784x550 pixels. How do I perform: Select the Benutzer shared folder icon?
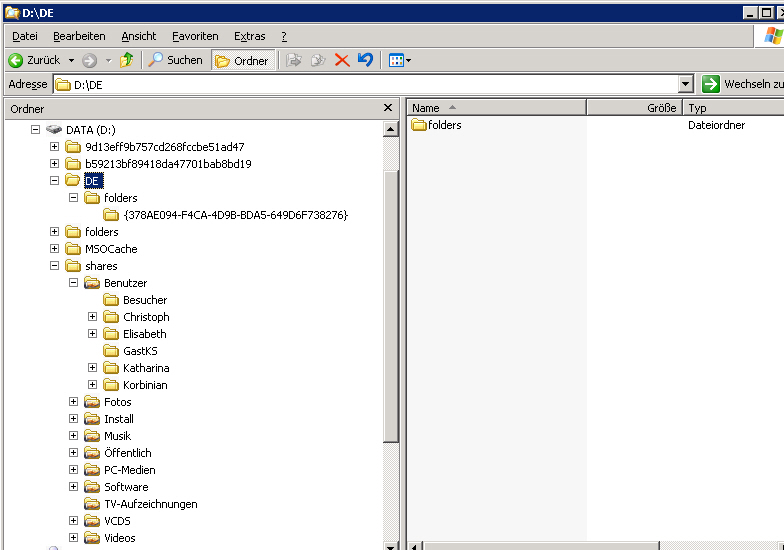pyautogui.click(x=92, y=283)
